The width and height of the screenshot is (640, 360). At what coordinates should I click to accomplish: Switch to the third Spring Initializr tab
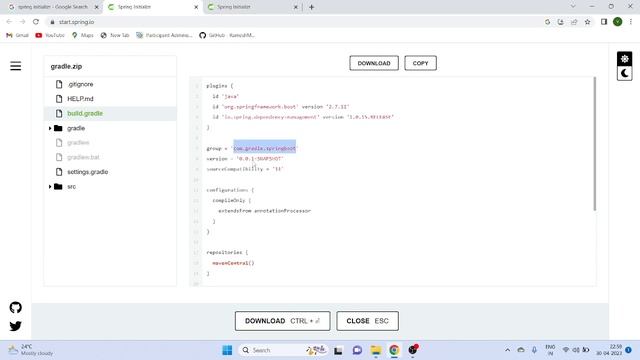251,7
